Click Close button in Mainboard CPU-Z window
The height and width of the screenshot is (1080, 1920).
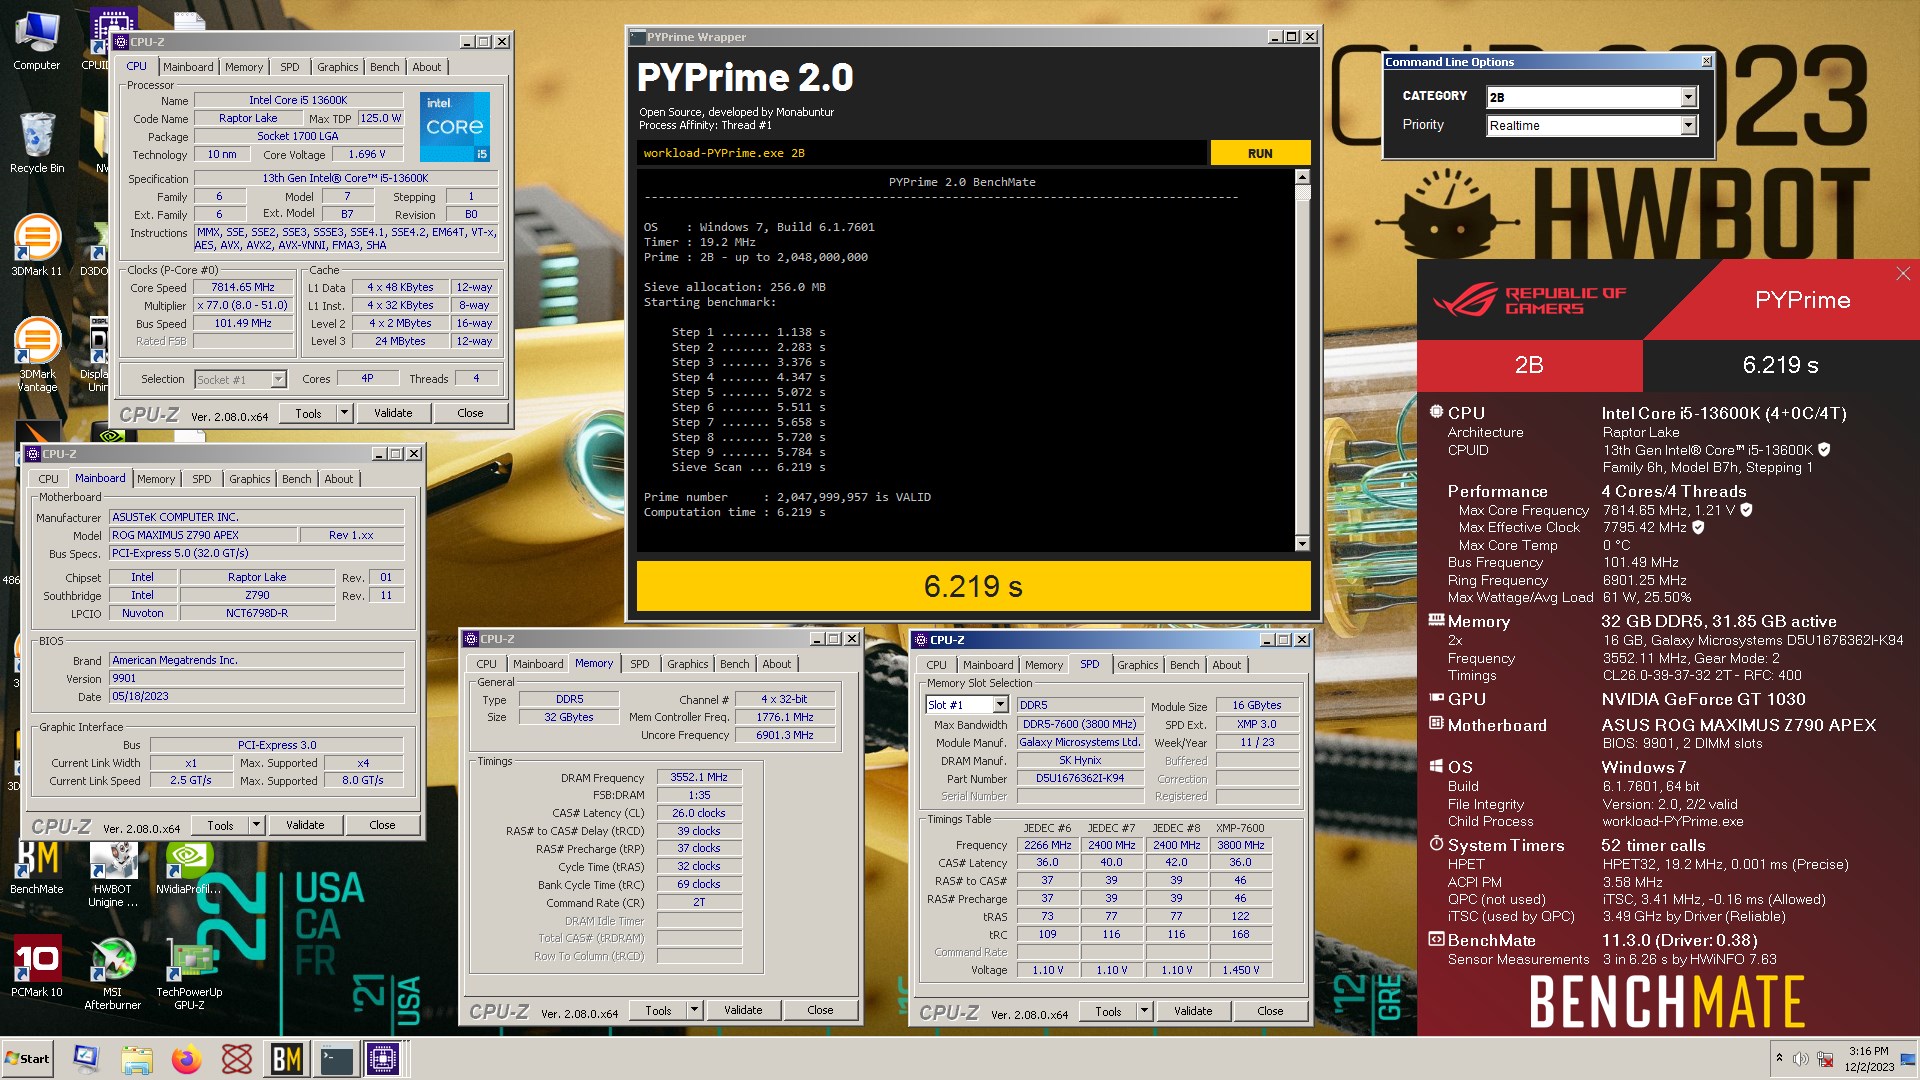382,825
